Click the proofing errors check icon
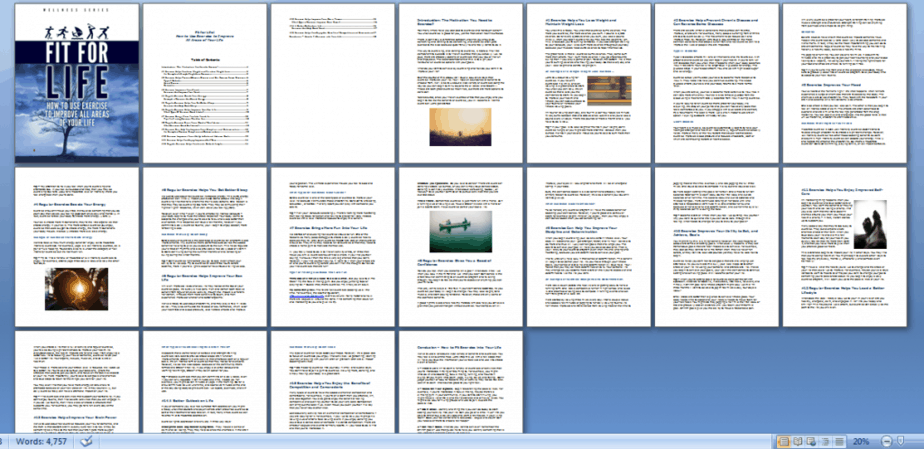The width and height of the screenshot is (924, 449). click(86, 441)
